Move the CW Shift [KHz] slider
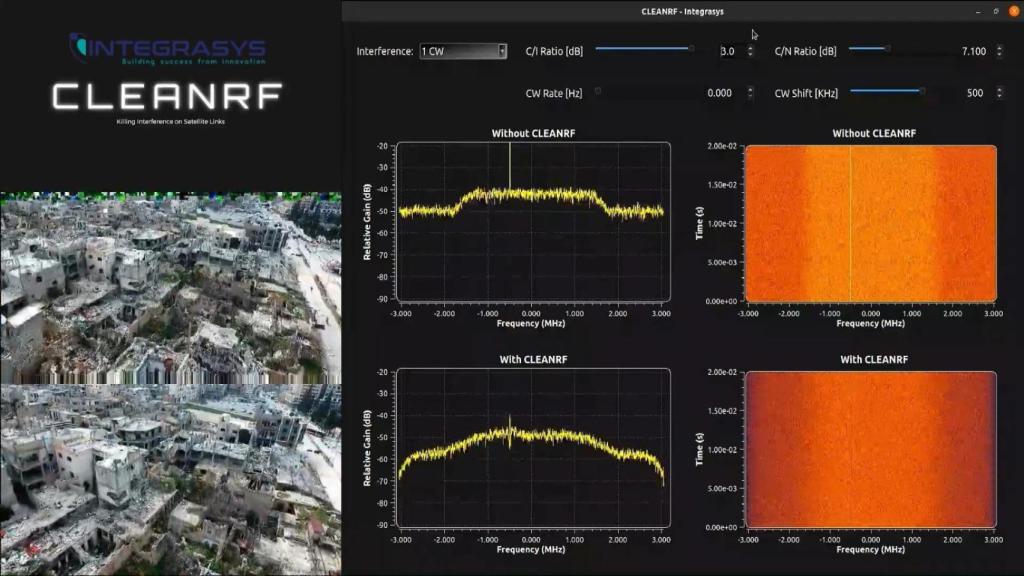 pos(889,91)
